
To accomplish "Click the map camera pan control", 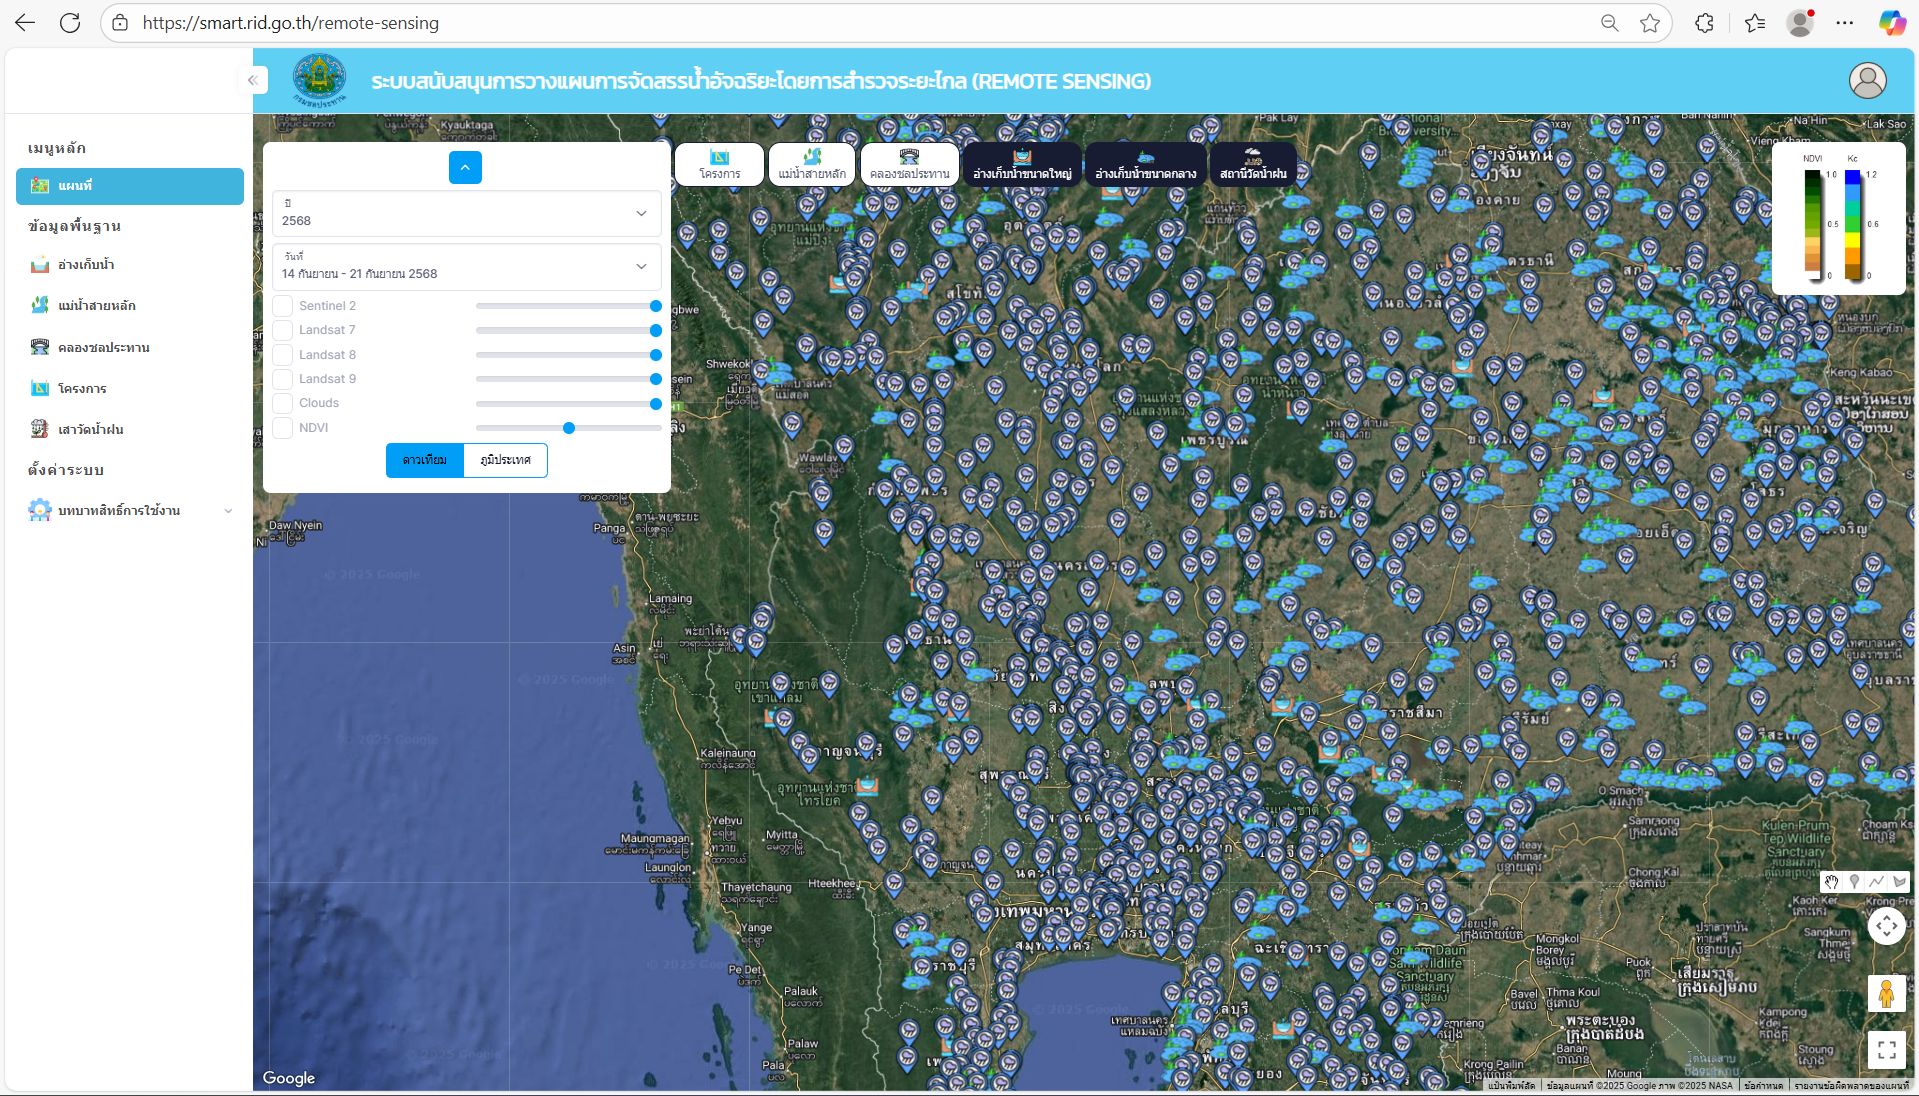I will tap(1886, 926).
